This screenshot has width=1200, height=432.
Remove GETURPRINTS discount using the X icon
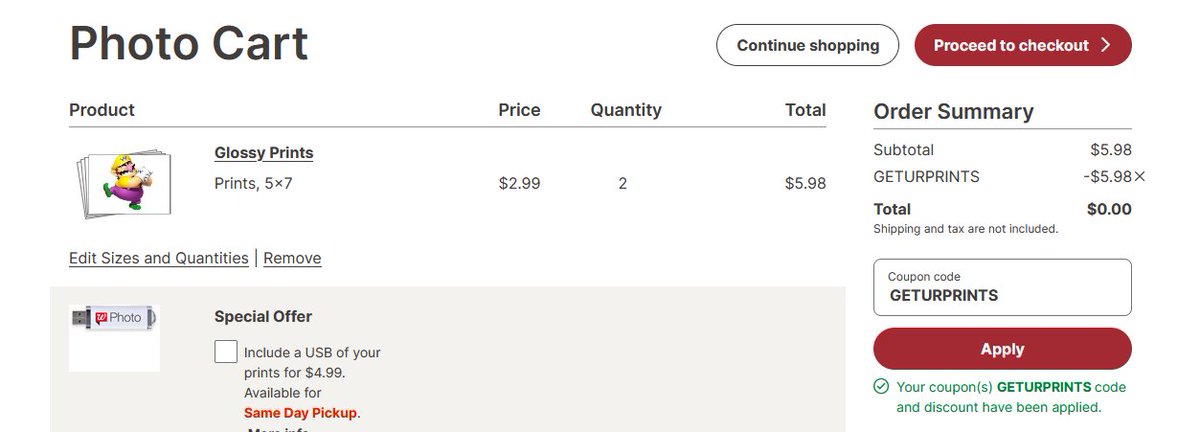point(1140,177)
